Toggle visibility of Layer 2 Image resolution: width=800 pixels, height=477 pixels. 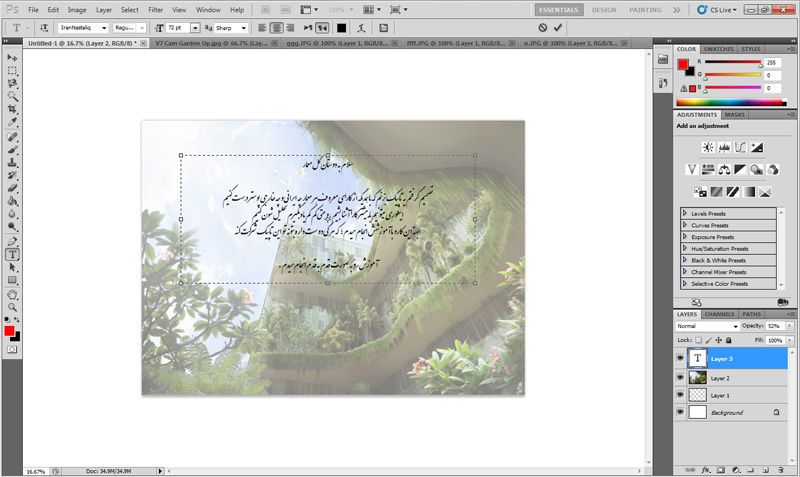[680, 377]
